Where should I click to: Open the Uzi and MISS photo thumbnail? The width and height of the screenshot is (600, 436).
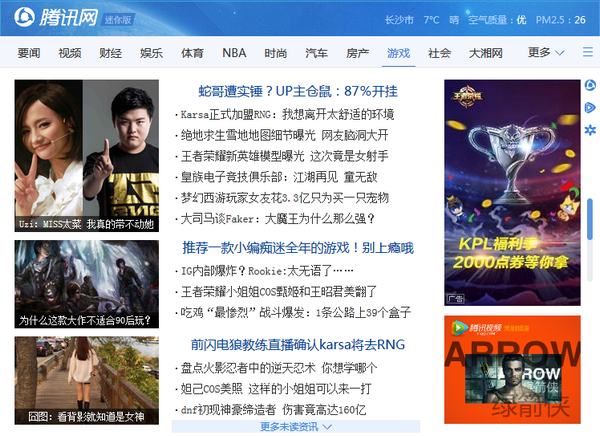coord(87,156)
